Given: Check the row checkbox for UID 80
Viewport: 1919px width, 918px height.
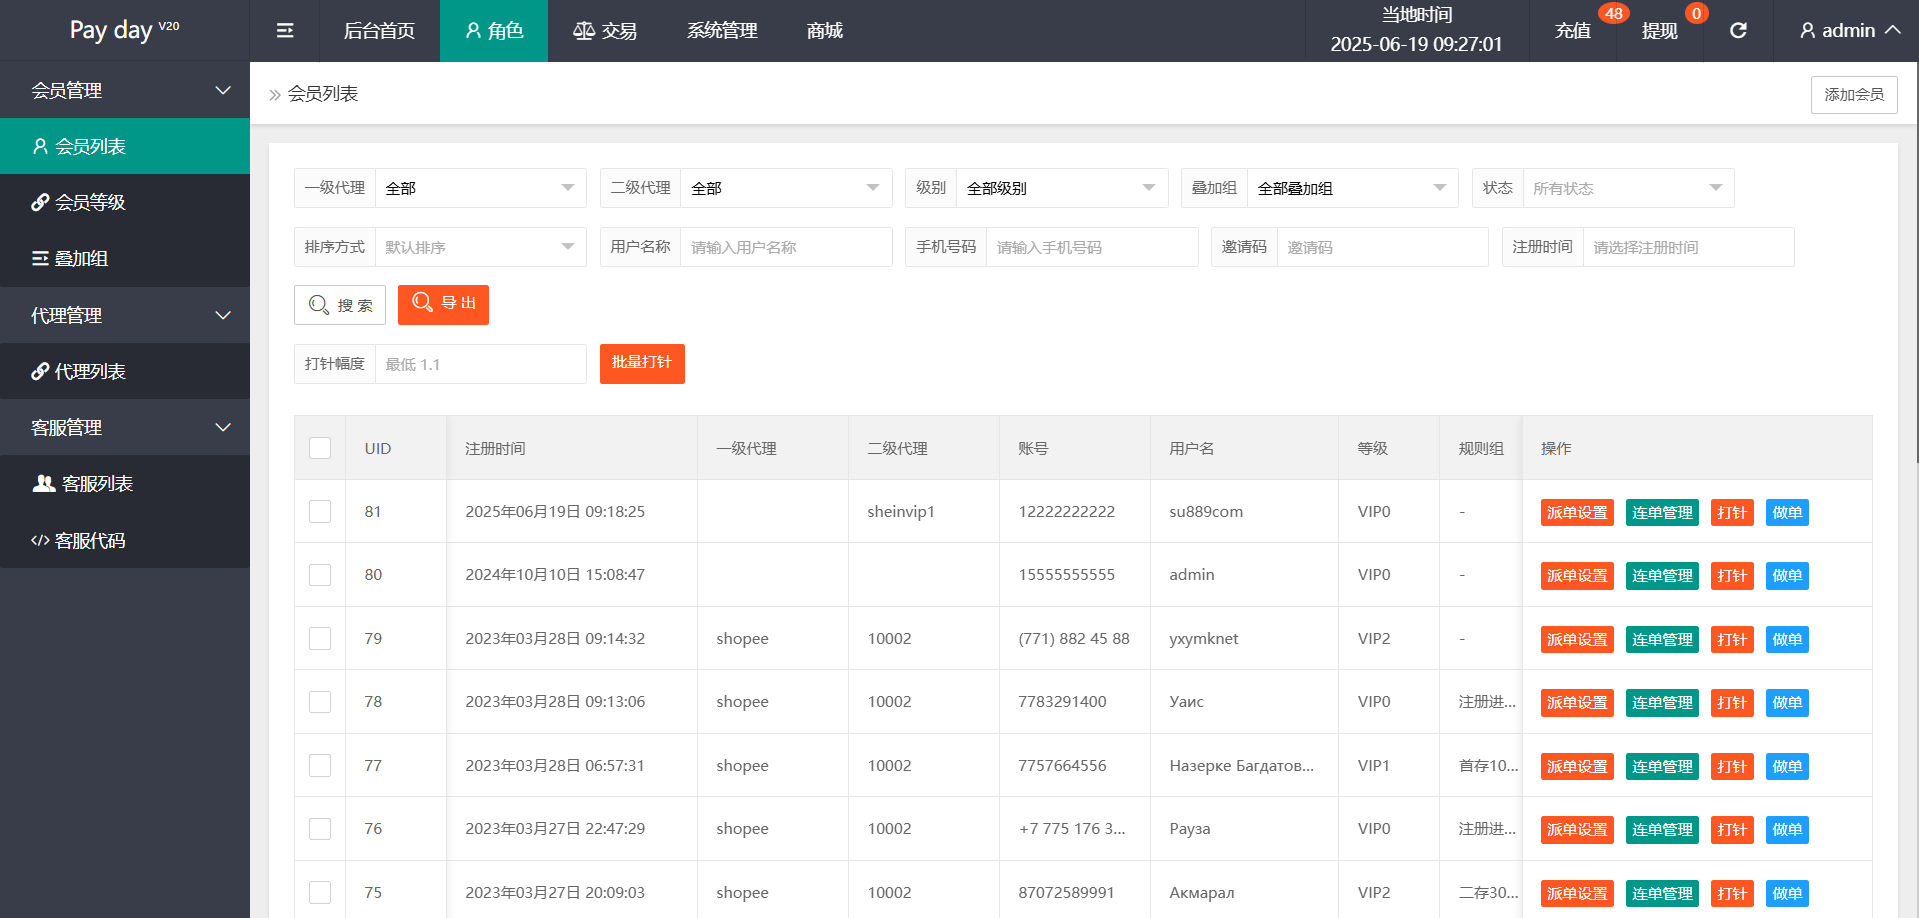Looking at the screenshot, I should 320,575.
